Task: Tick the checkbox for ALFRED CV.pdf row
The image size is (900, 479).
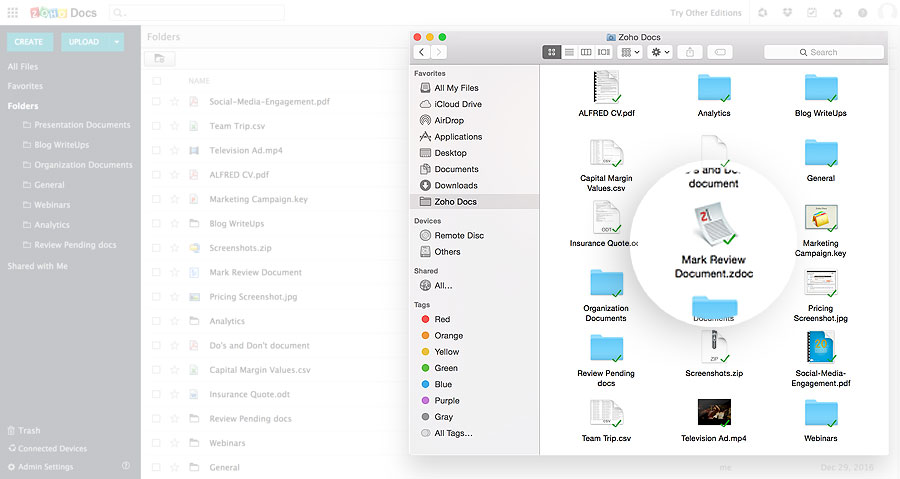Action: pos(156,175)
